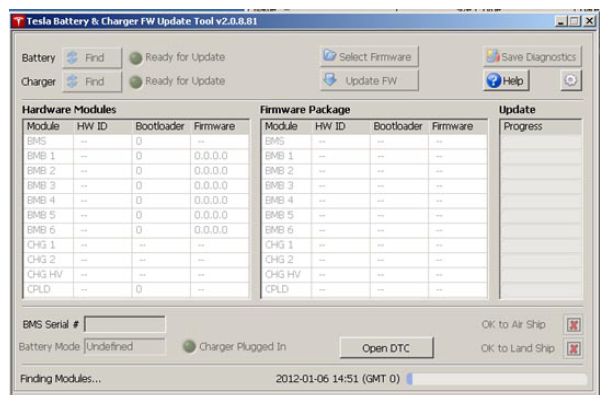Close the FW Update Tool window
This screenshot has width=609, height=404.
[589, 21]
